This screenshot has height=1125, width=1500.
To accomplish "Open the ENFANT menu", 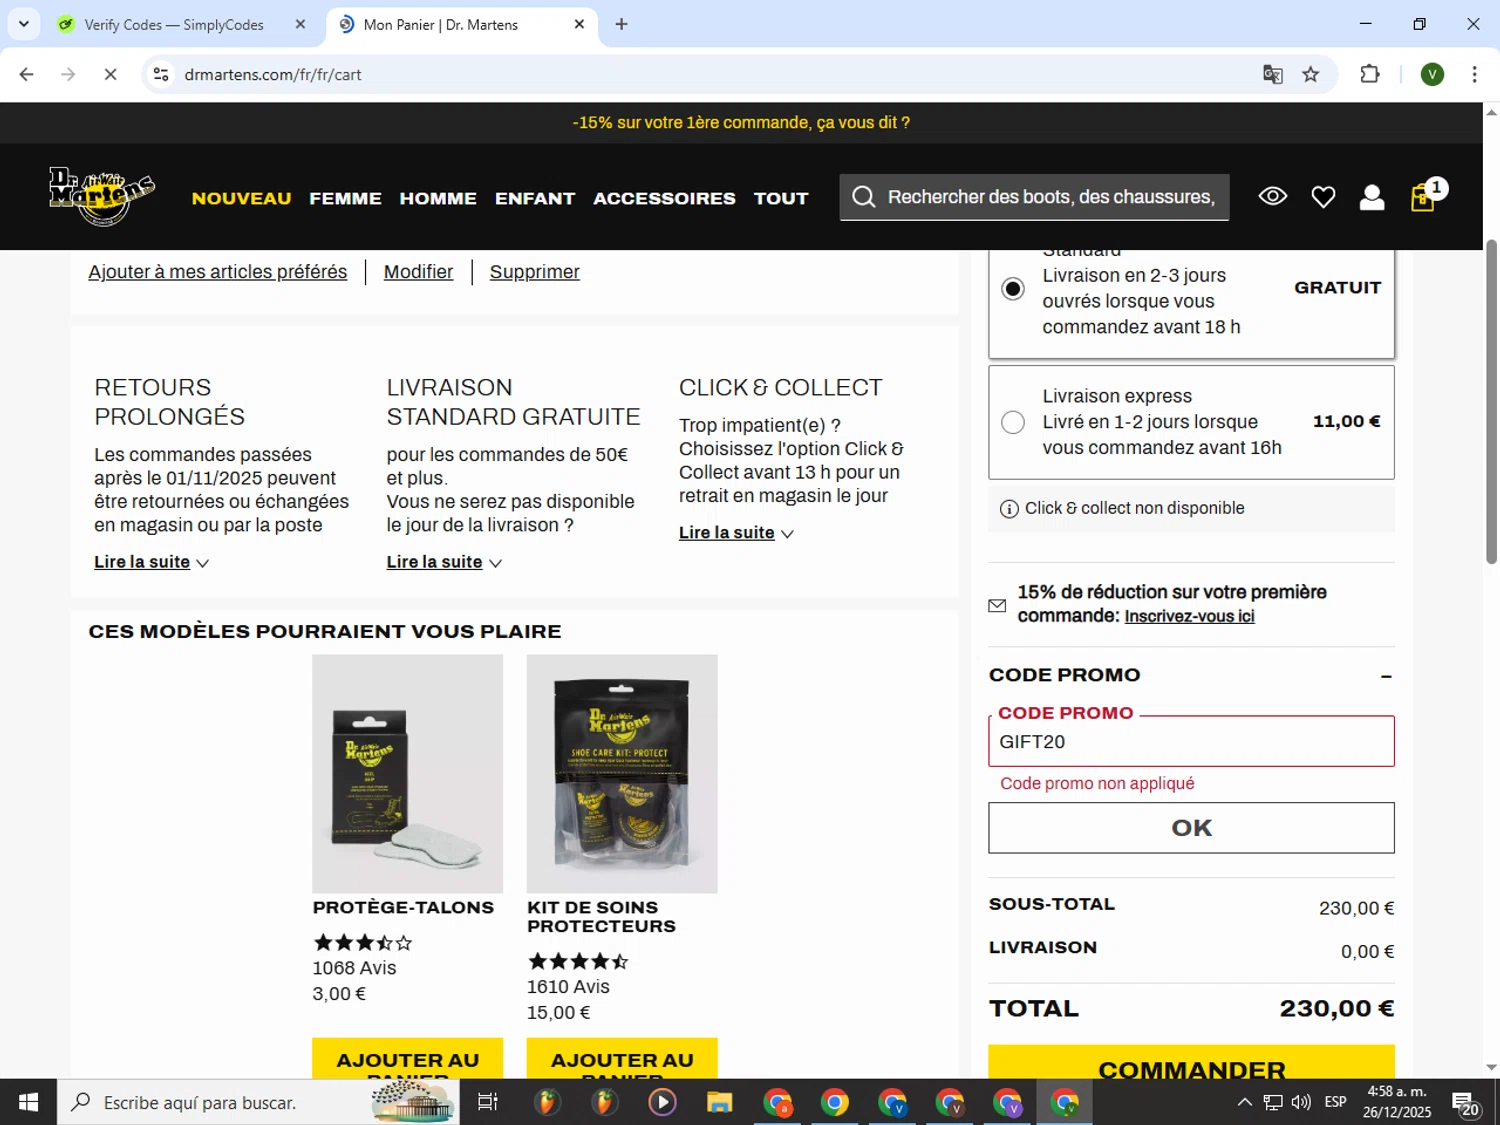I will tap(535, 198).
